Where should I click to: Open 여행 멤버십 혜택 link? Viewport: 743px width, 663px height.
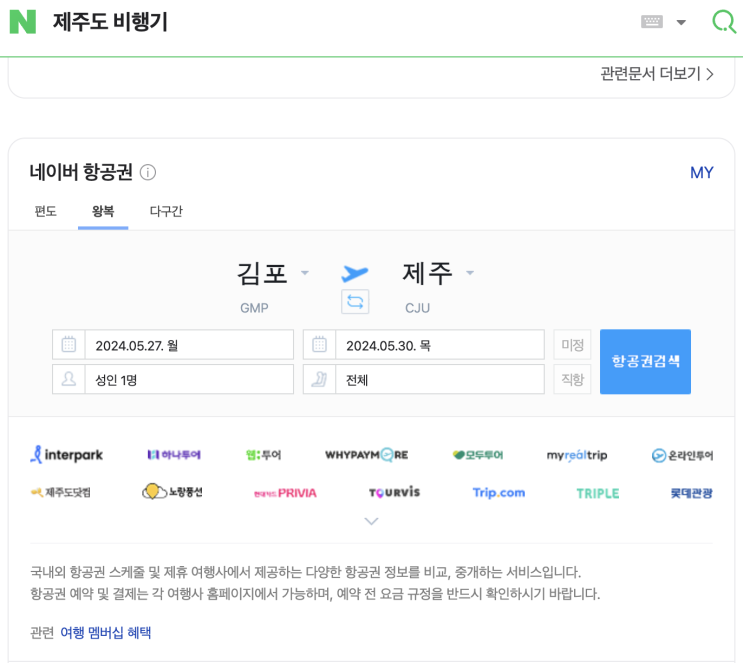tap(106, 632)
